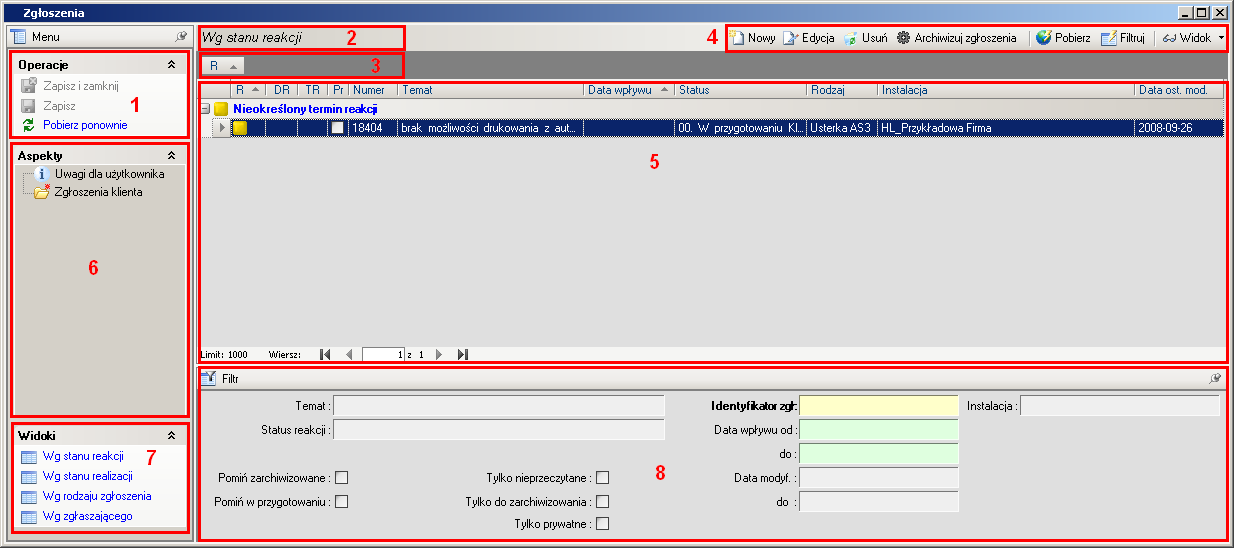Screen dimensions: 1234x548
Task: Click the Data modyf. filter field
Action: click(879, 477)
